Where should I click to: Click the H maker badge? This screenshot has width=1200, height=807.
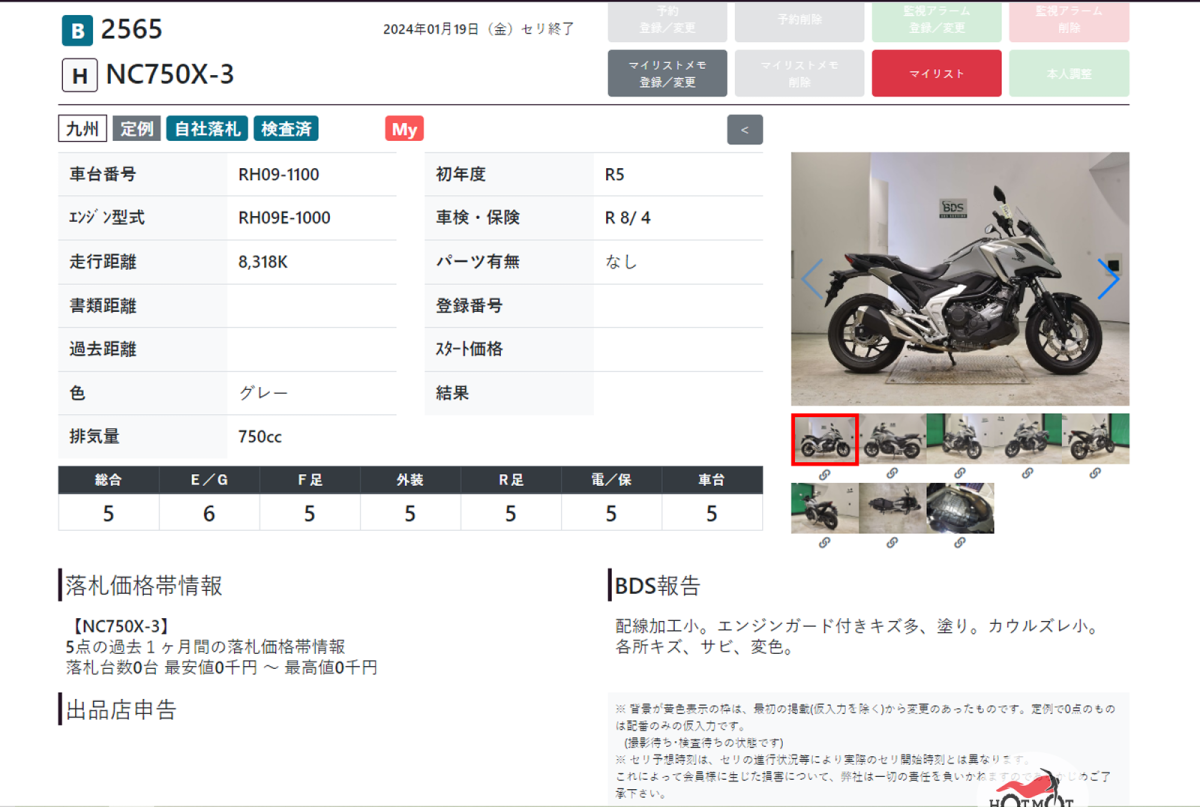(x=79, y=75)
